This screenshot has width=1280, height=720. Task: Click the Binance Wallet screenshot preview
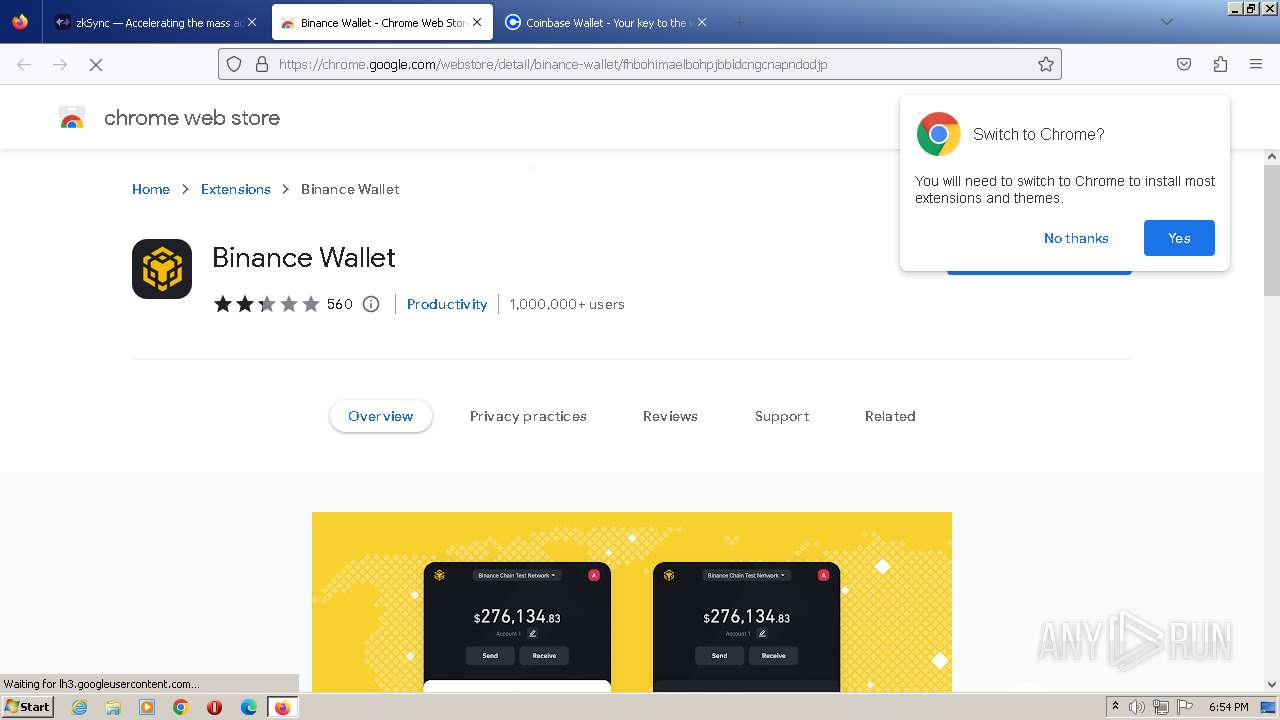[632, 602]
